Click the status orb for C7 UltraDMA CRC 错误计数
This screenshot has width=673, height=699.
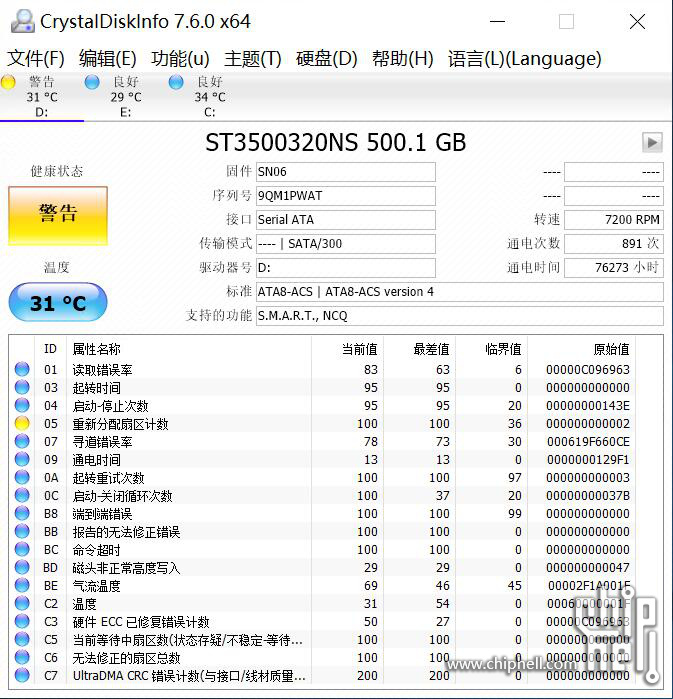pos(22,675)
